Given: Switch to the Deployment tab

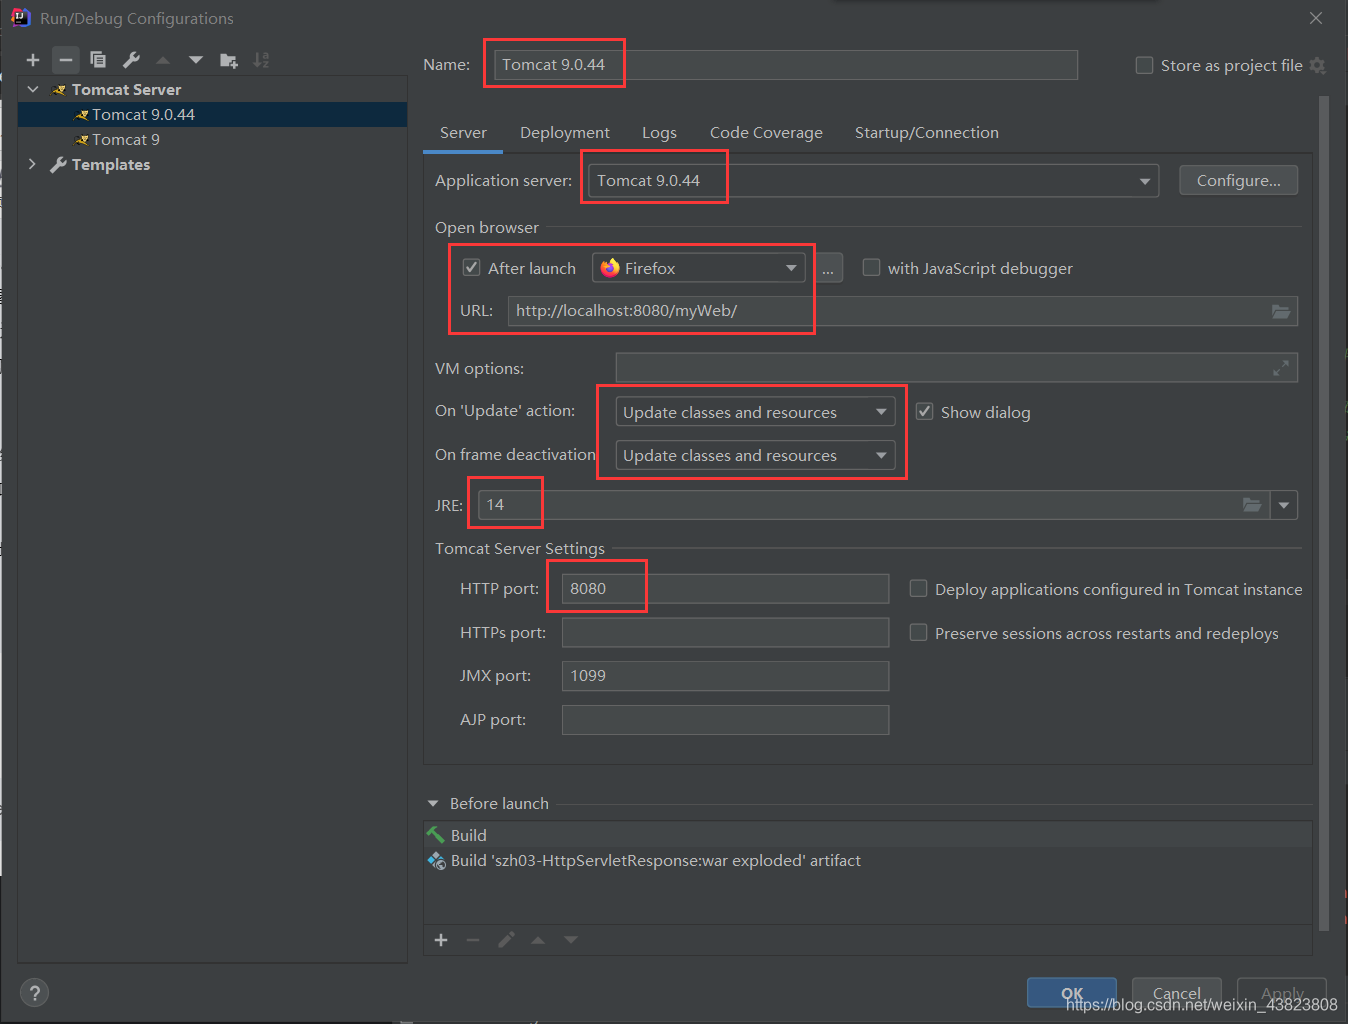Looking at the screenshot, I should click(565, 133).
